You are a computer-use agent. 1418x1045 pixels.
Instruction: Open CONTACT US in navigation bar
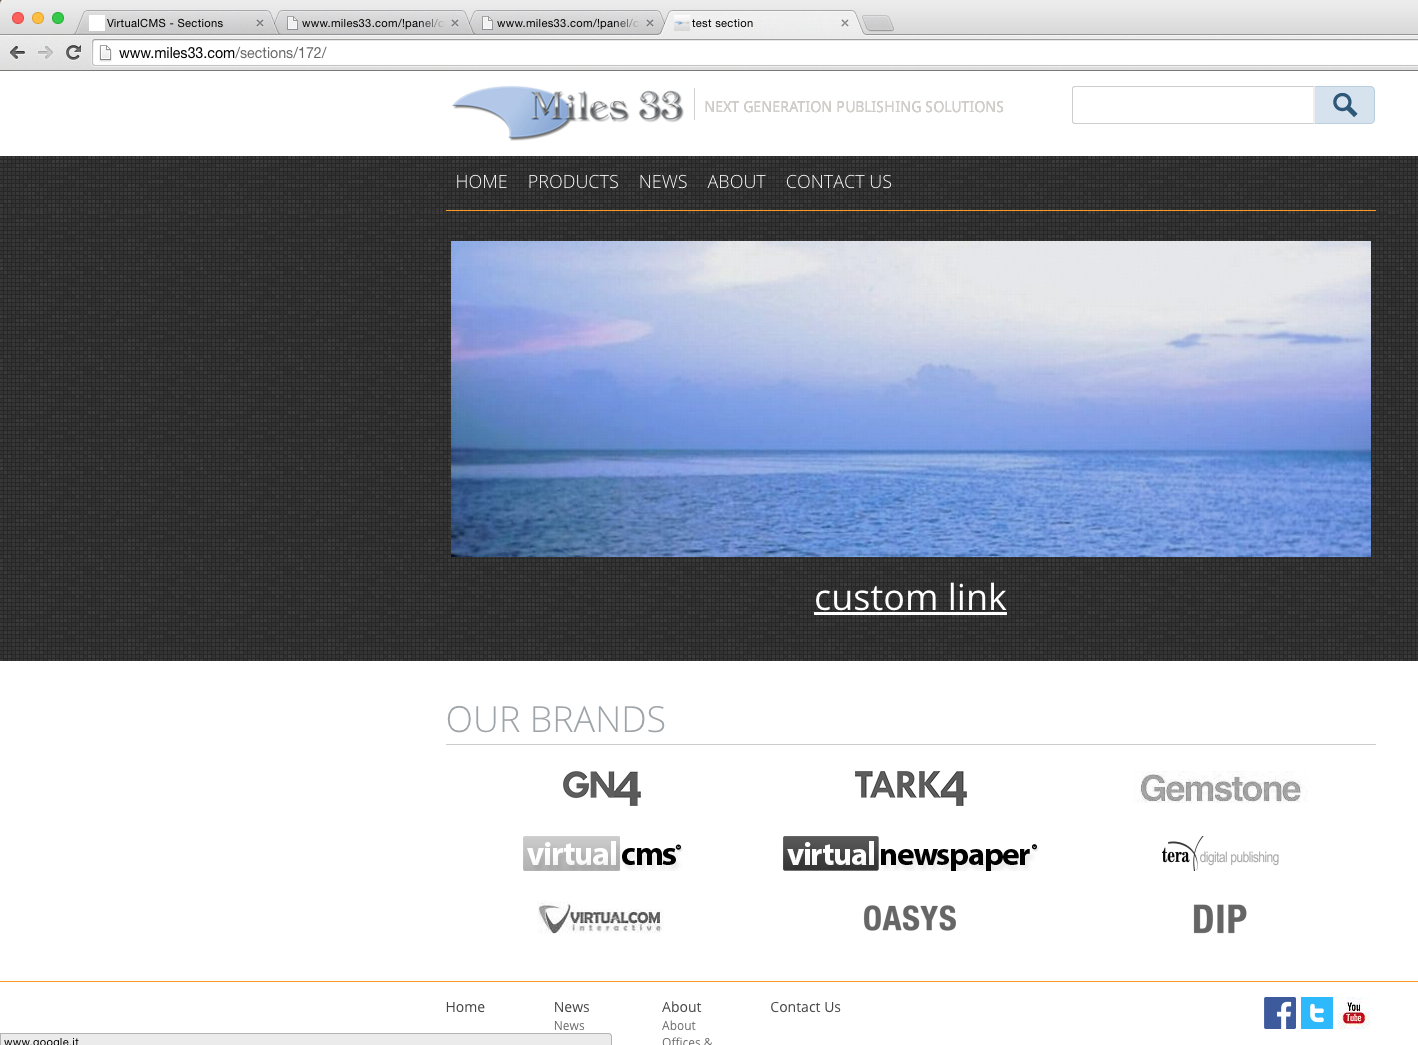(x=838, y=182)
